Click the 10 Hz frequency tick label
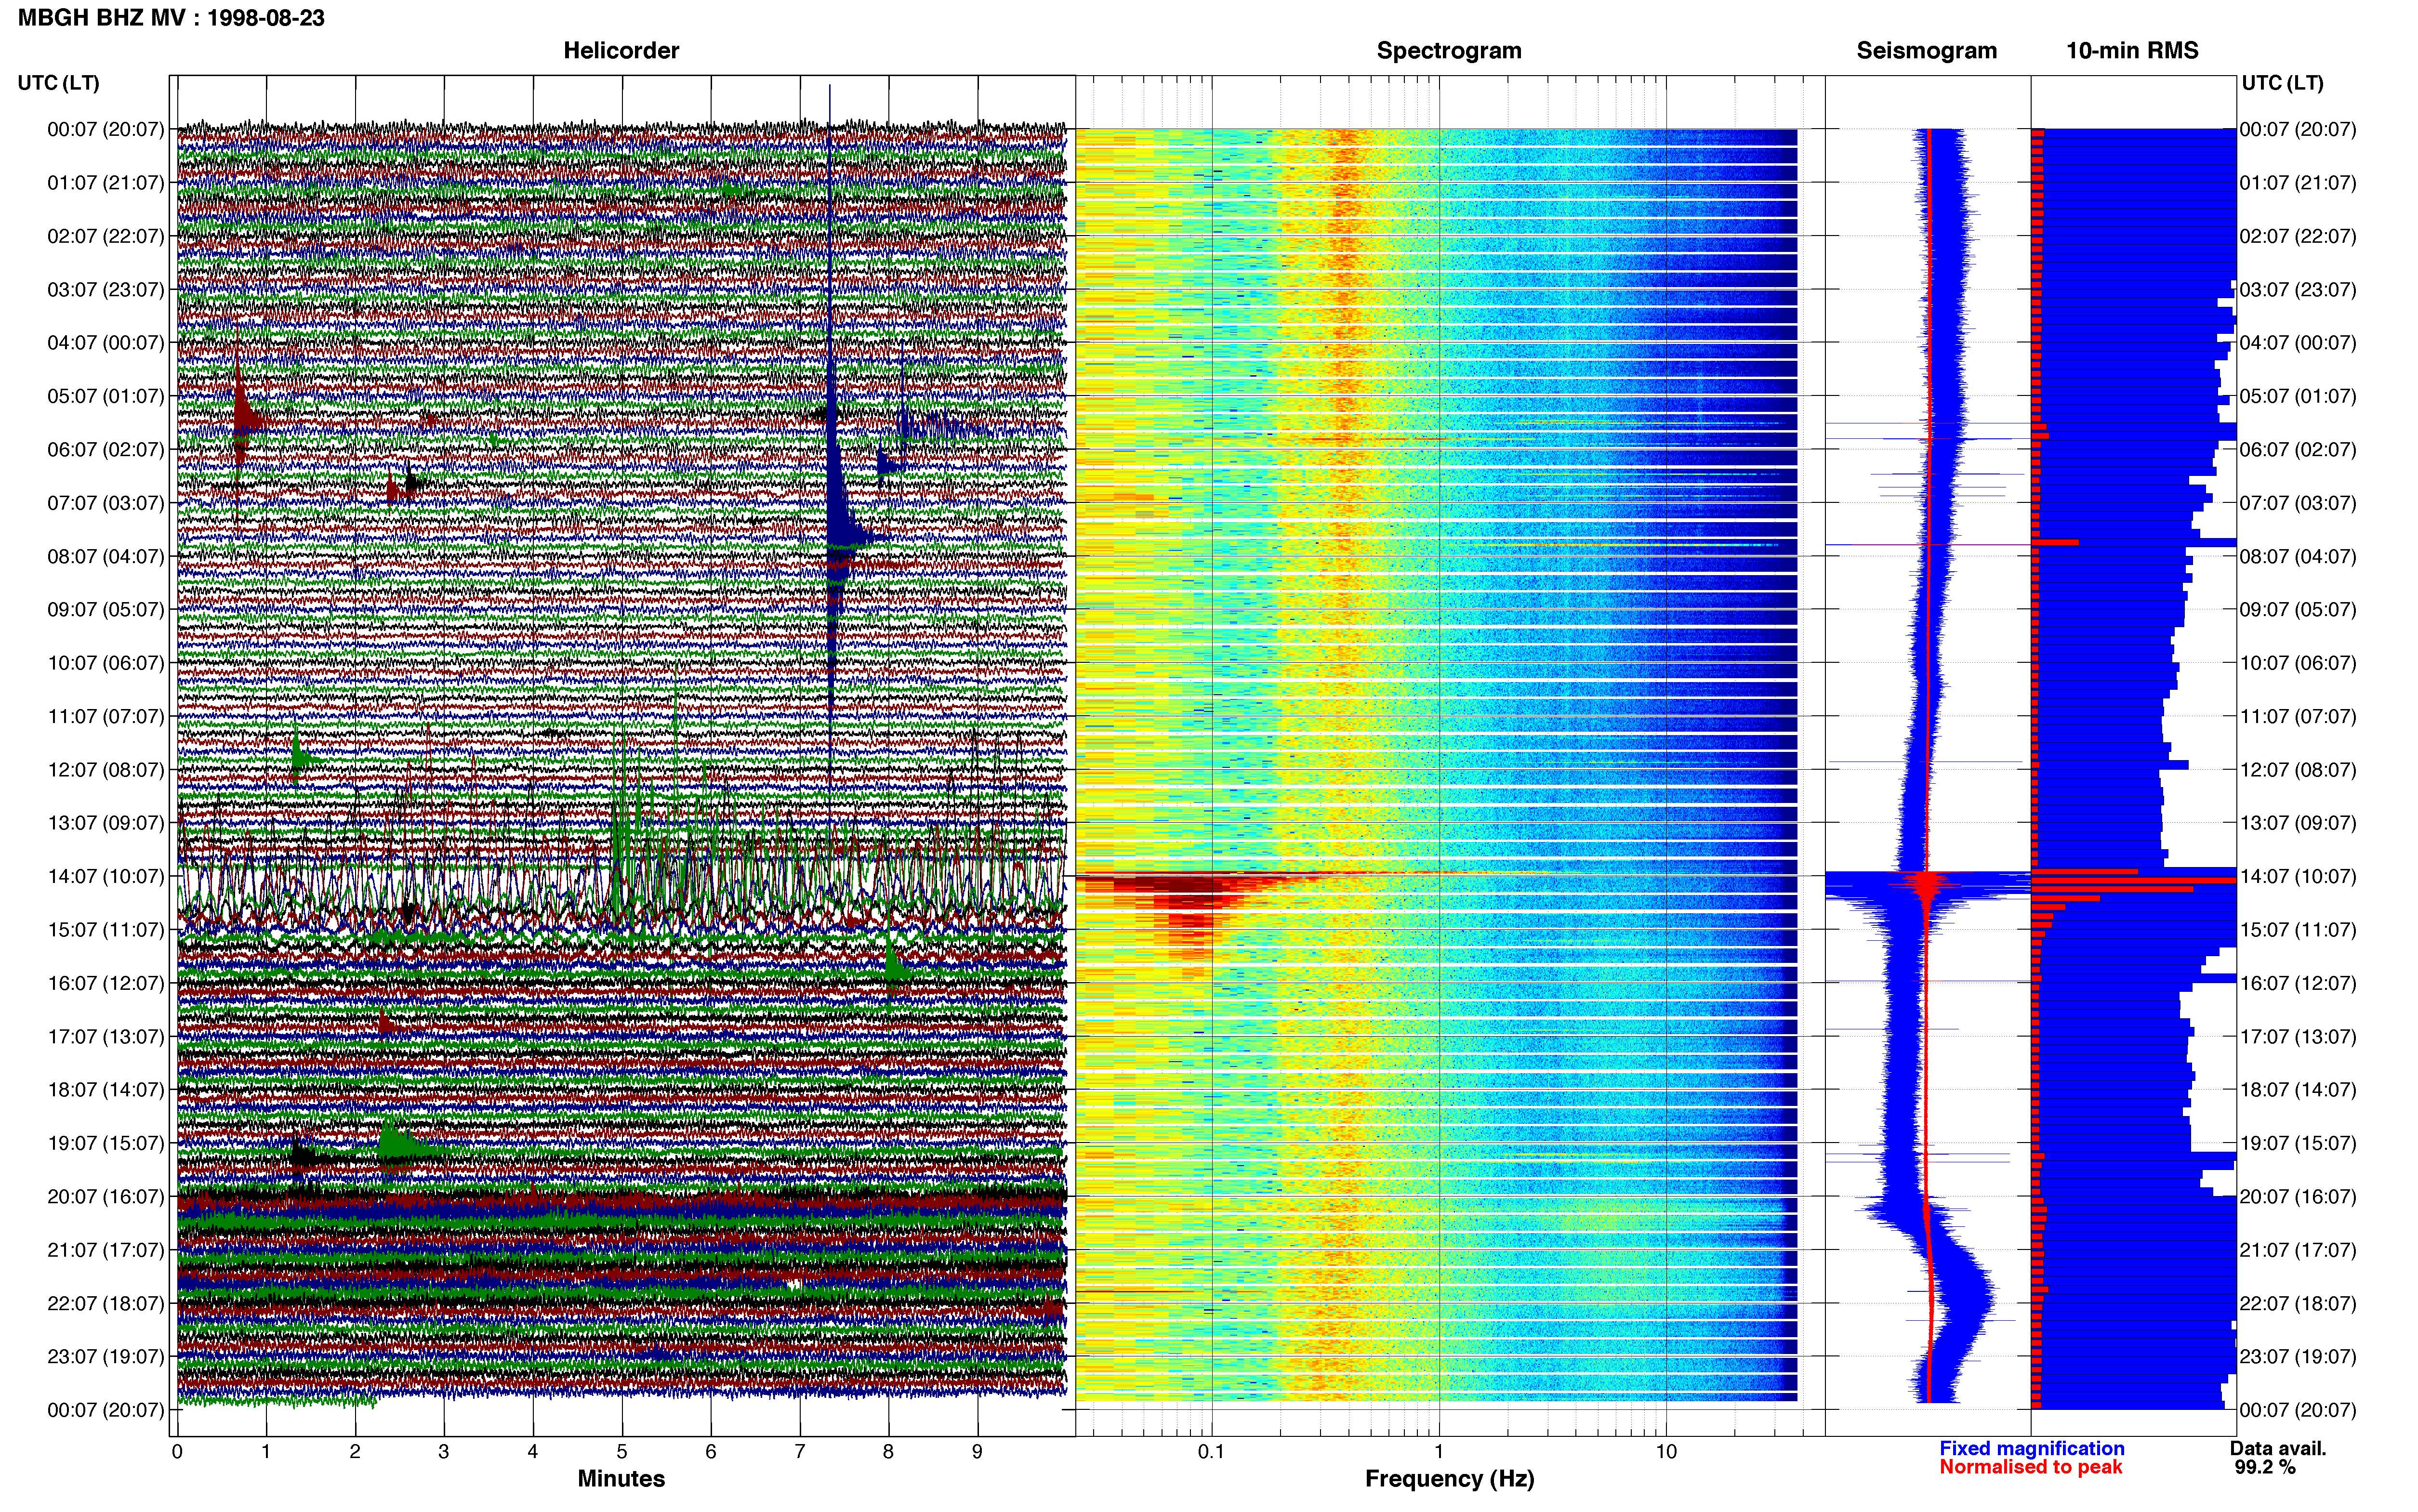2418x1512 pixels. 1666,1452
